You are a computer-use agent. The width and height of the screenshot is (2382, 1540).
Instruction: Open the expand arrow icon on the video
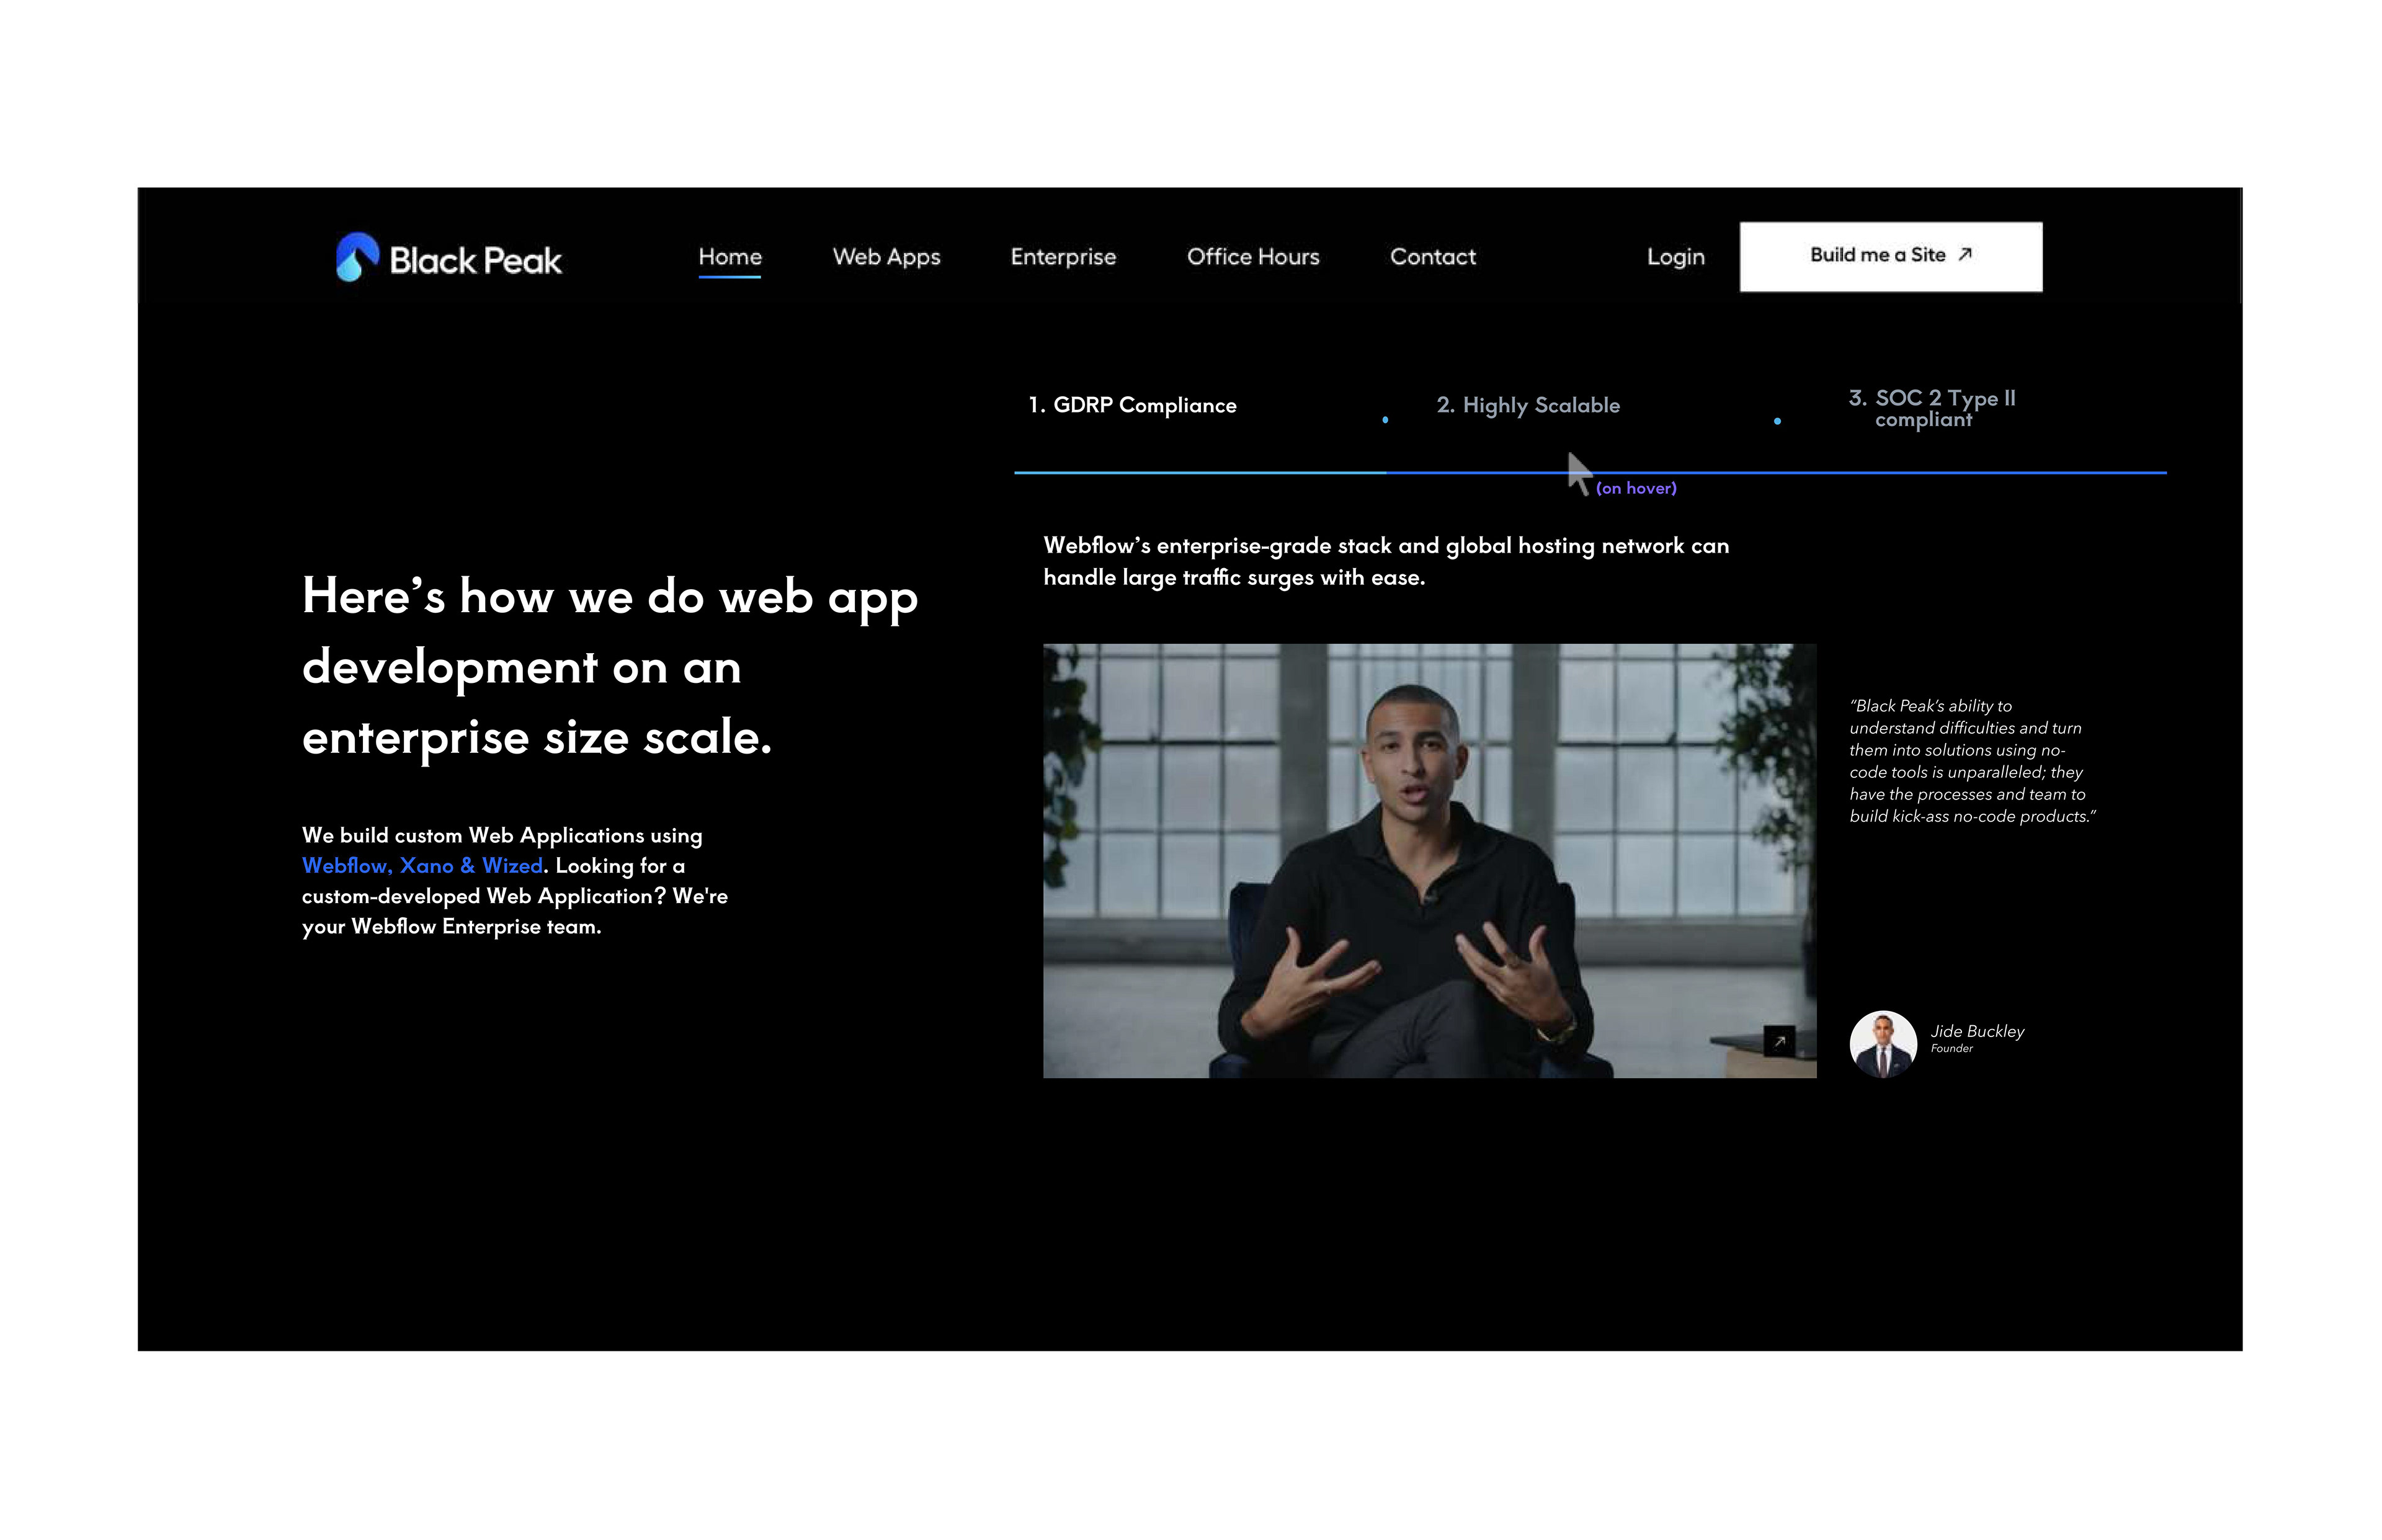point(1778,1041)
